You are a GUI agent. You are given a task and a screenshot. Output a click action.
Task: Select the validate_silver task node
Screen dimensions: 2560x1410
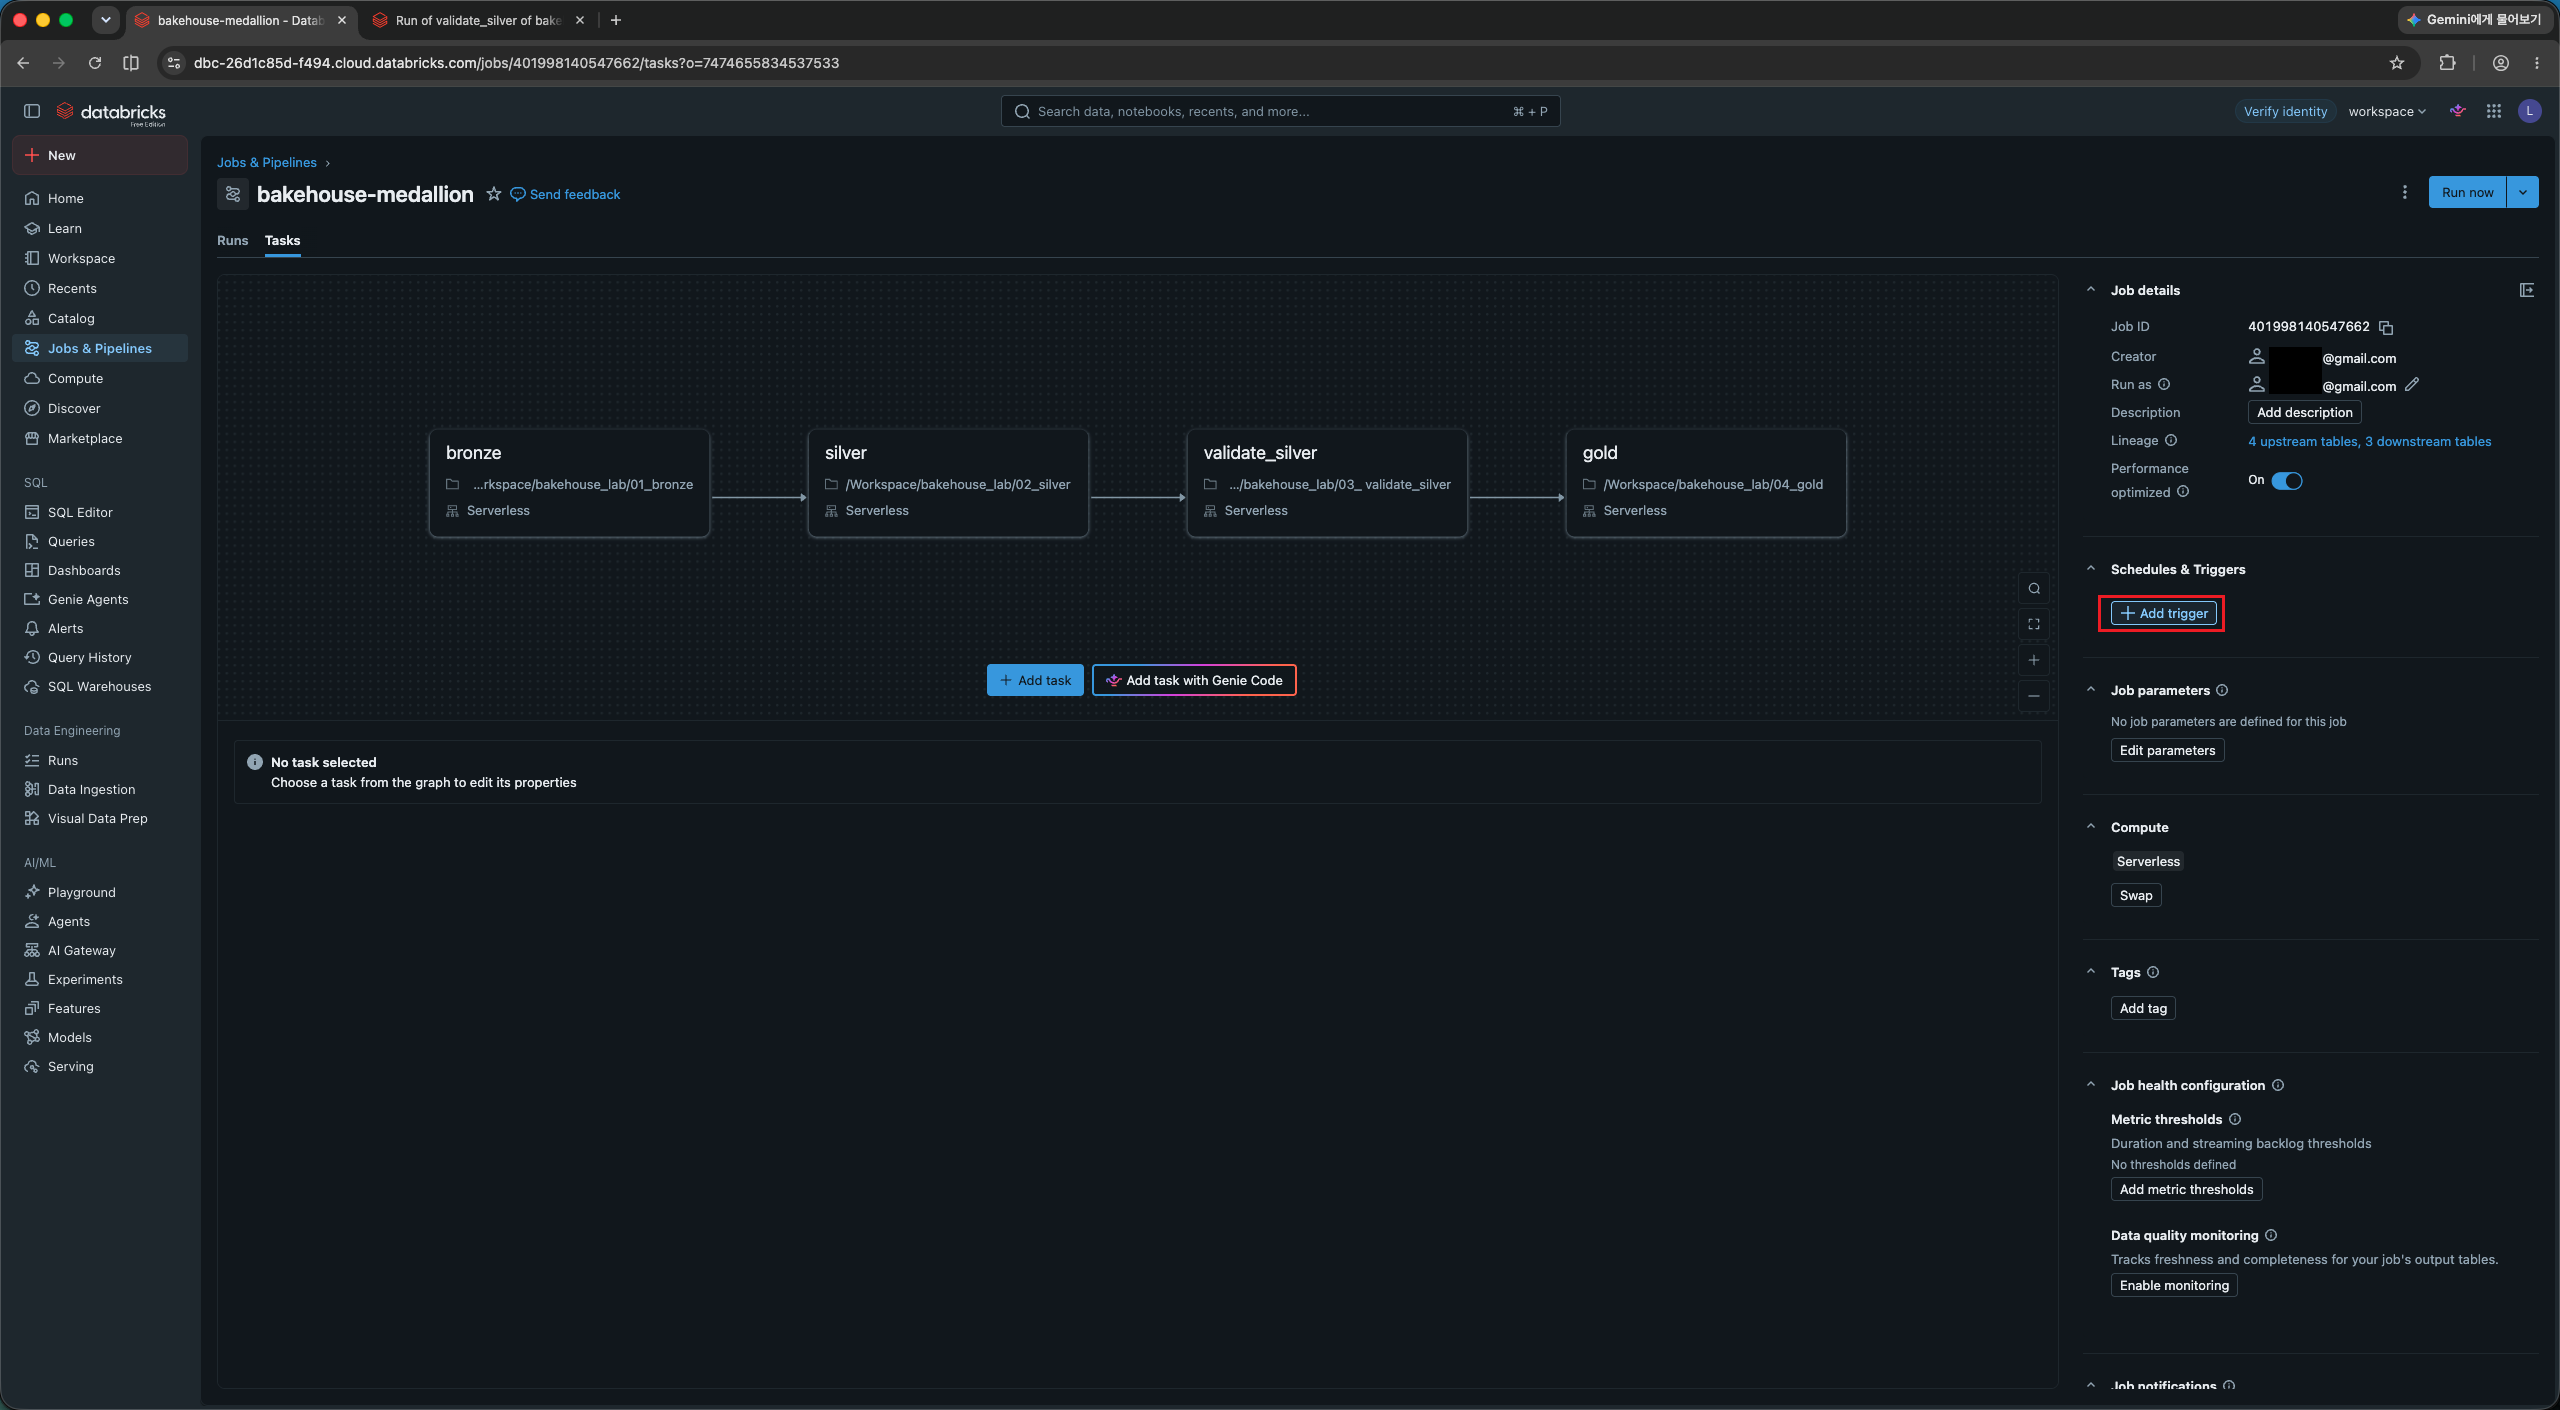point(1327,483)
